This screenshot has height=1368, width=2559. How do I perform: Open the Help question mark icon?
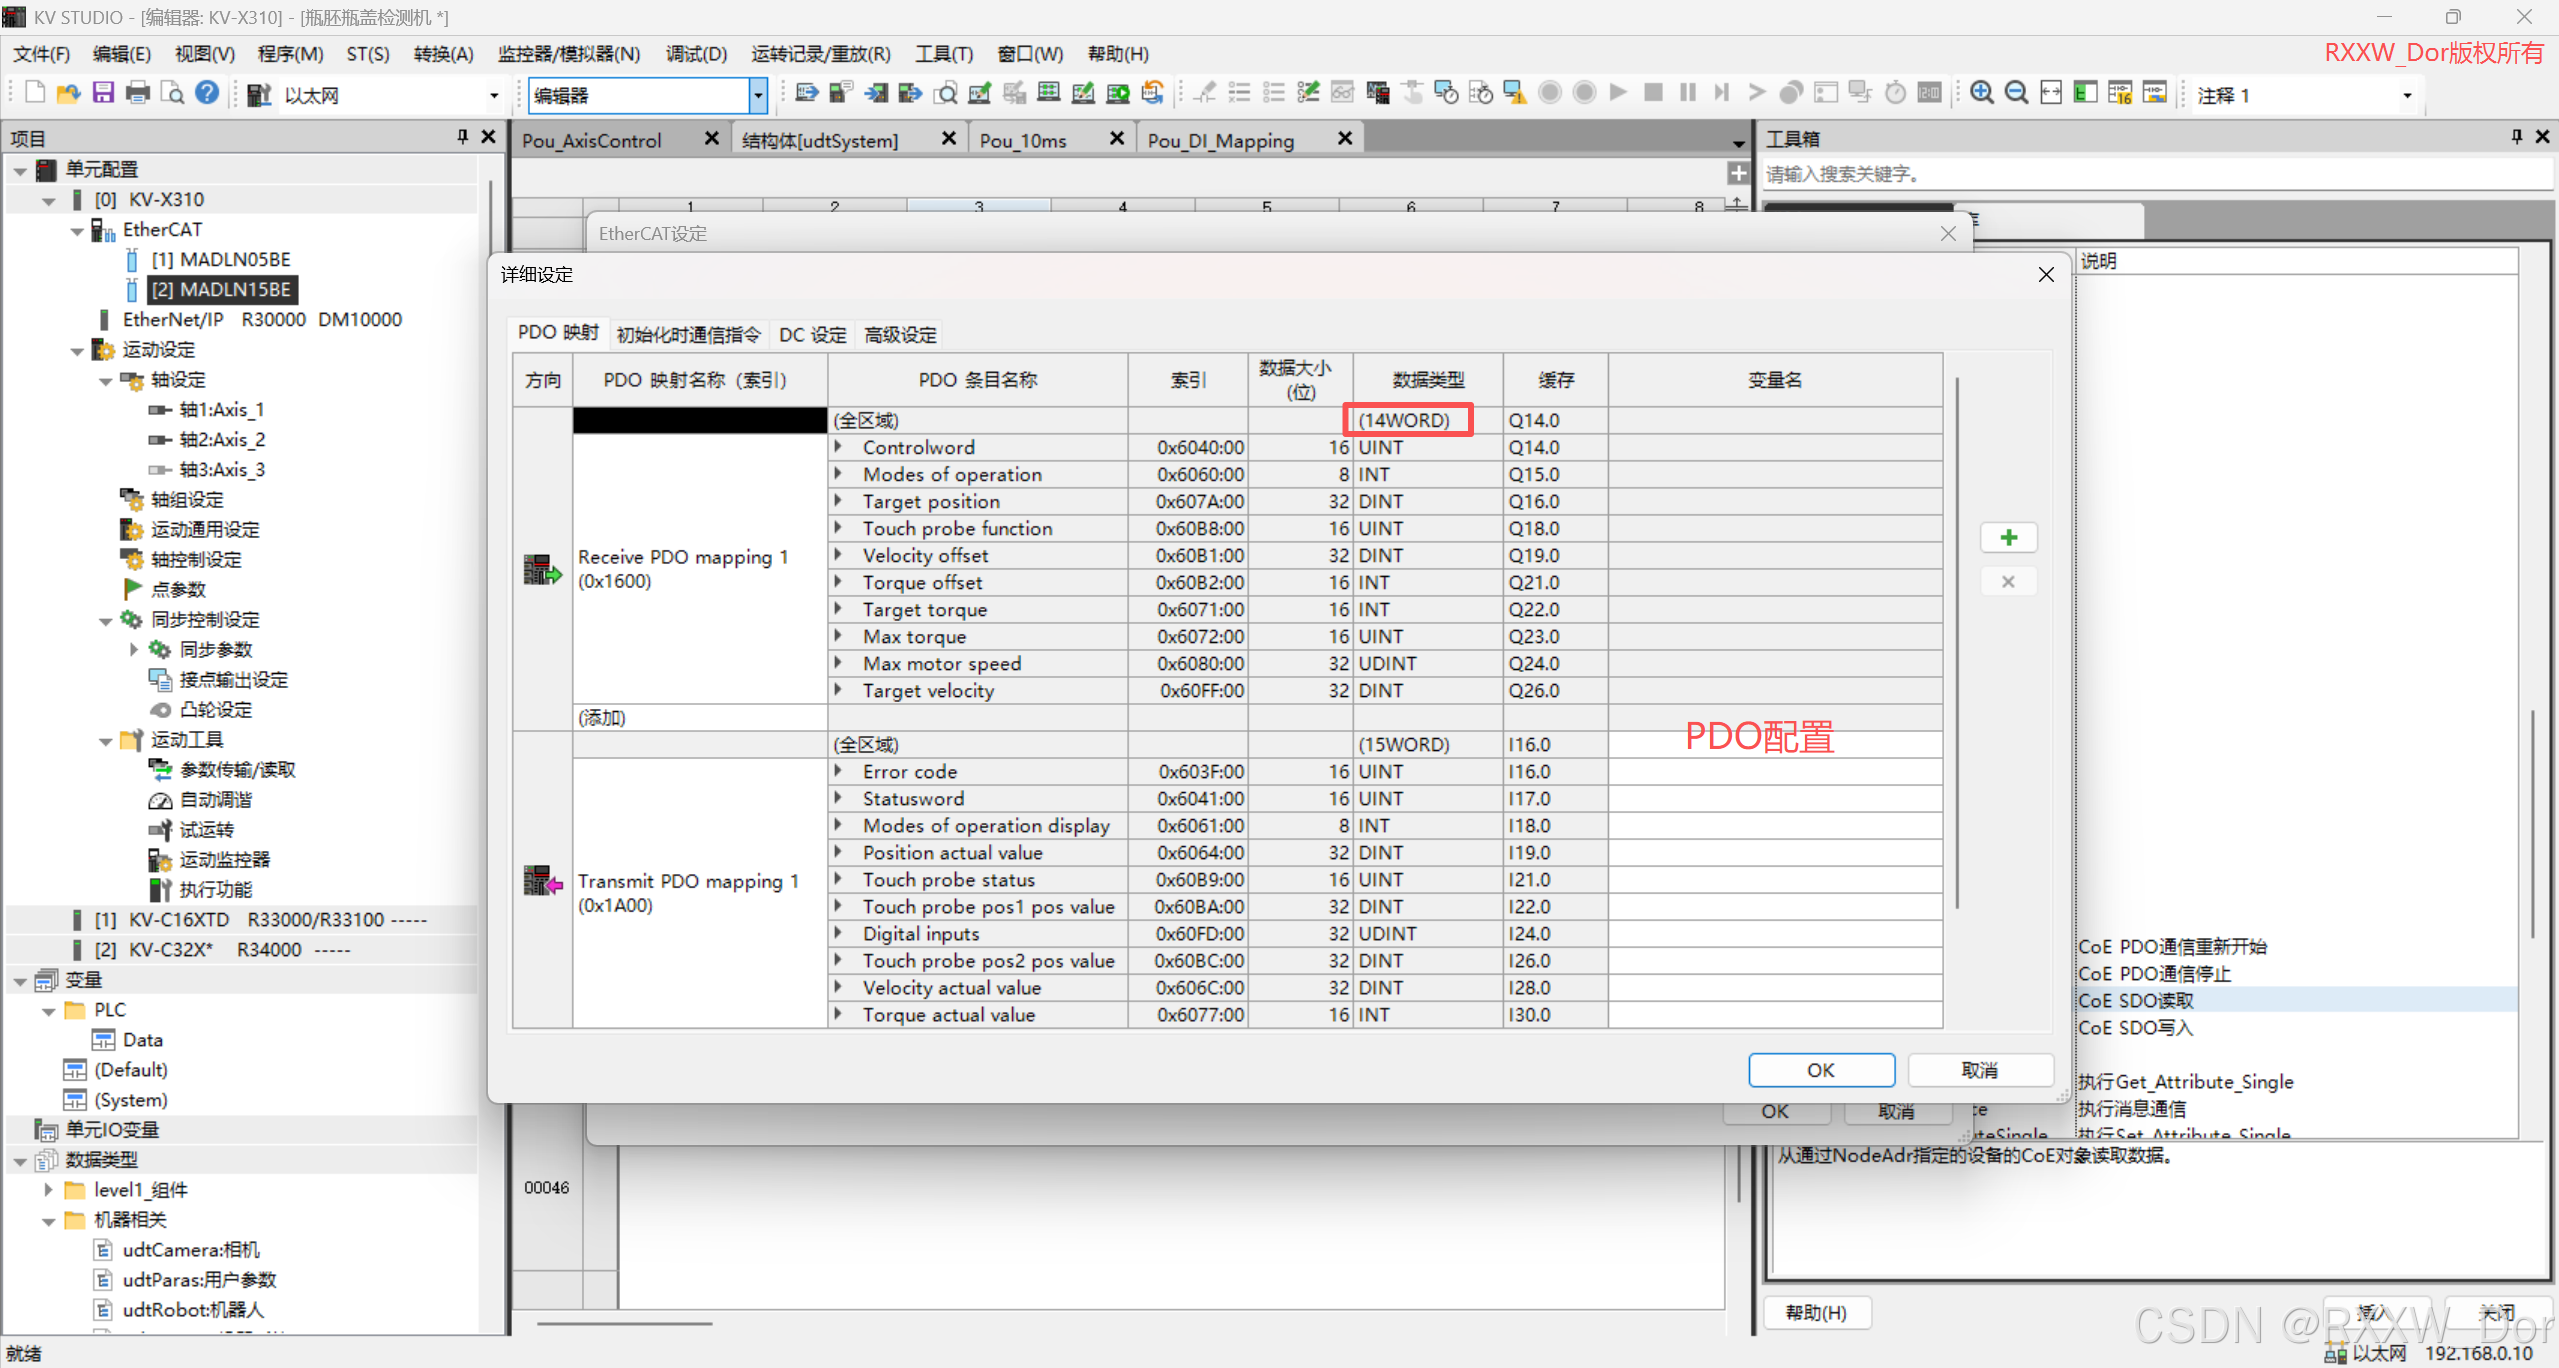point(207,94)
